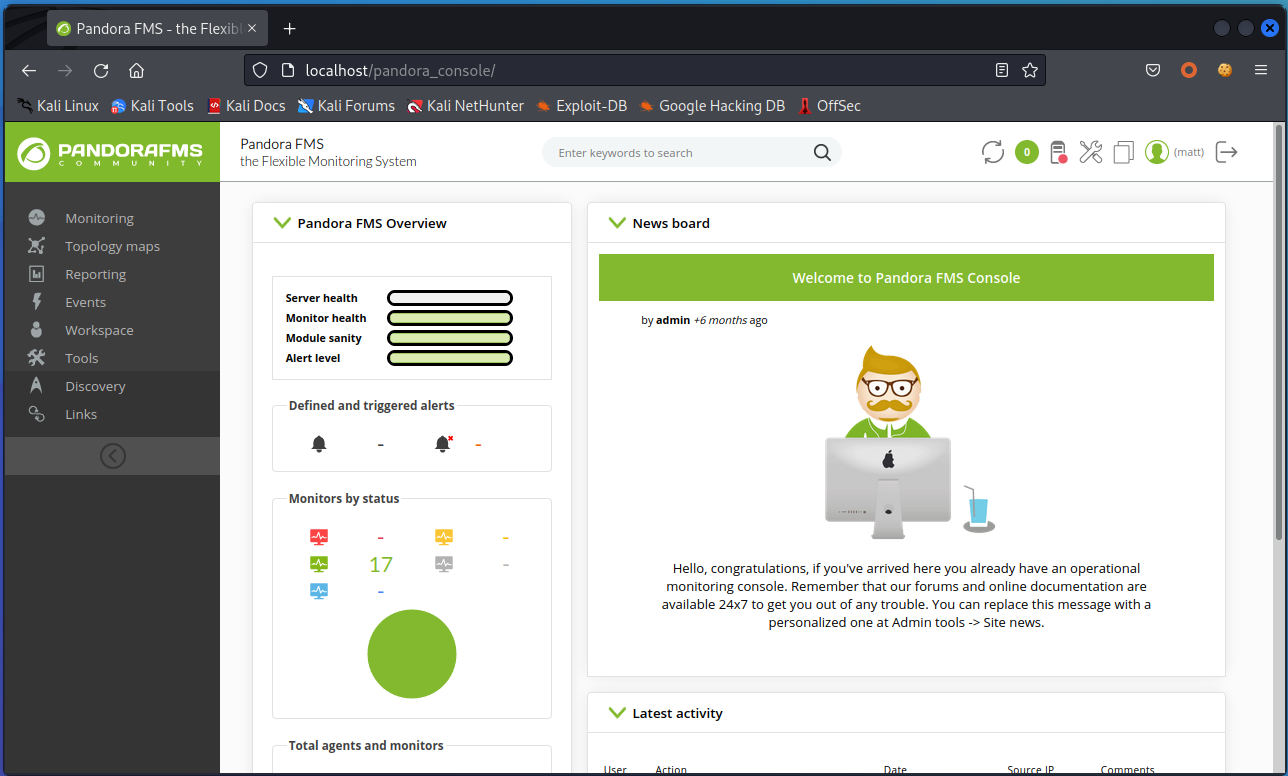The image size is (1288, 776).
Task: Open the Topology maps sidebar menu
Action: pyautogui.click(x=111, y=246)
